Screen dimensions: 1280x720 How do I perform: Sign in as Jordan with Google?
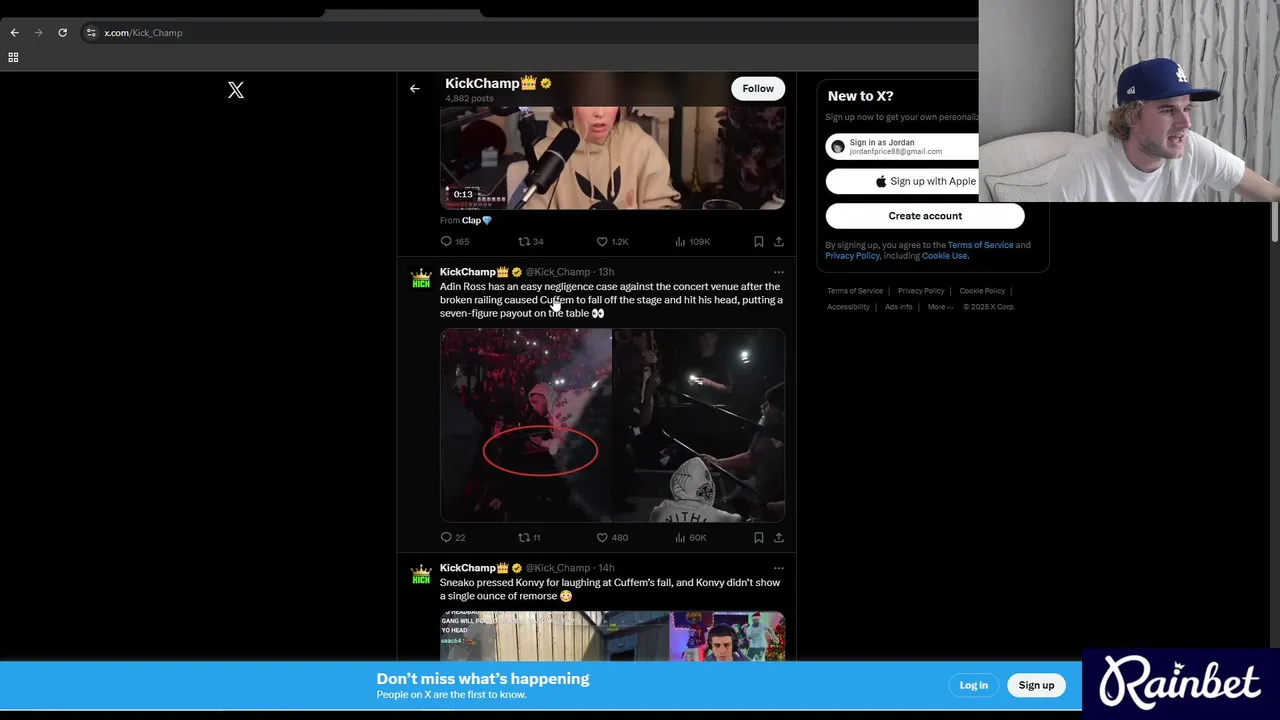902,146
